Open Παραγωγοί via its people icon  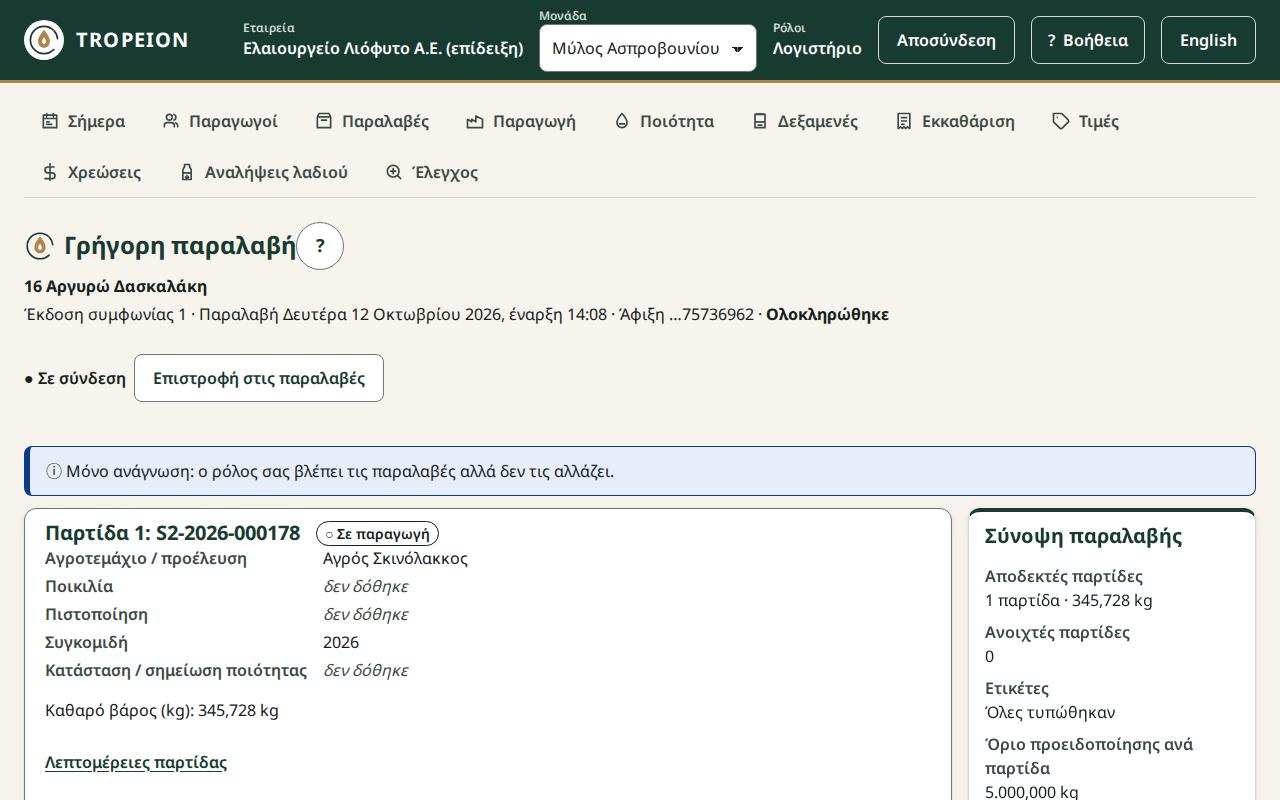(171, 121)
